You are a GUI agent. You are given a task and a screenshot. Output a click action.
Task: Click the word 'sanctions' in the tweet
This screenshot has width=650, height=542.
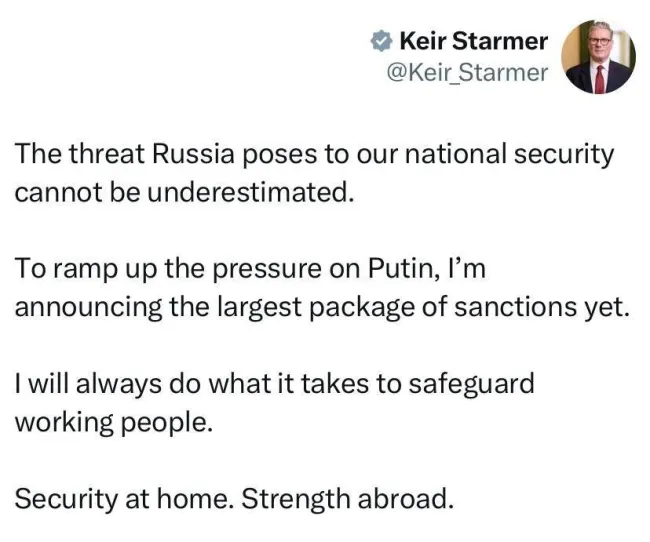(x=516, y=307)
